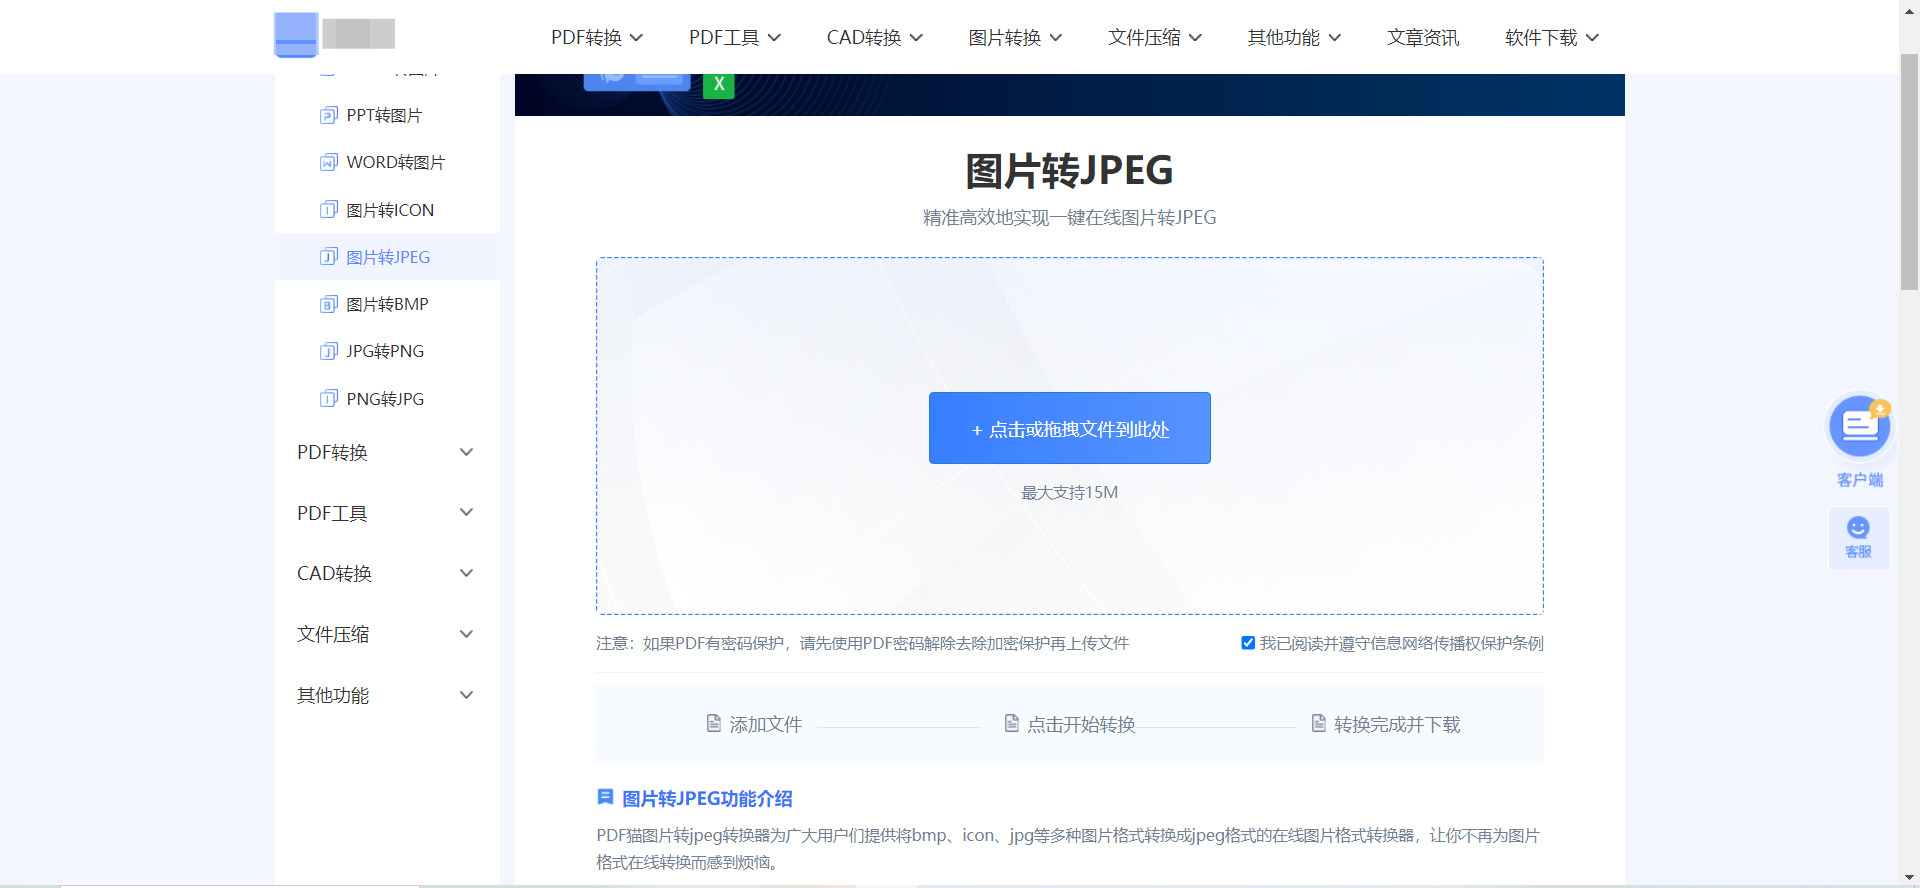Click the 添加文件 step icon
Screen dimensions: 1920x888
pyautogui.click(x=714, y=723)
